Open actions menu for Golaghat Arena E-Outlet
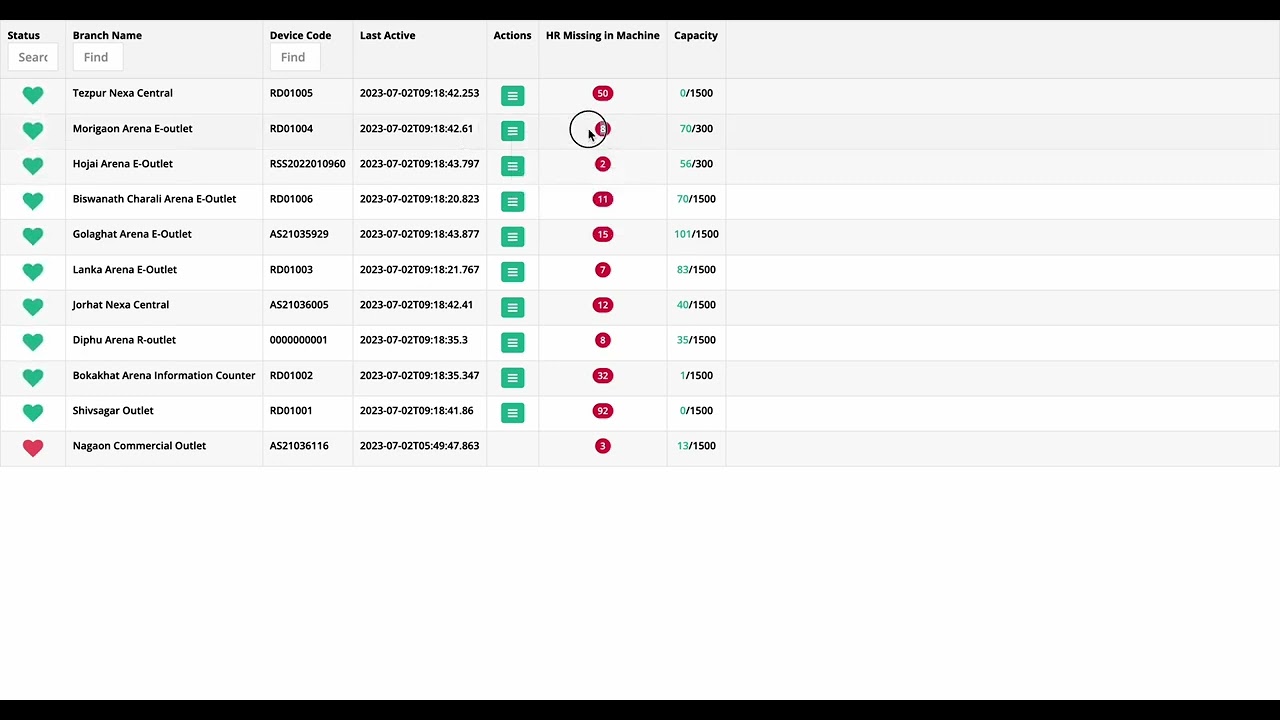 coord(512,237)
